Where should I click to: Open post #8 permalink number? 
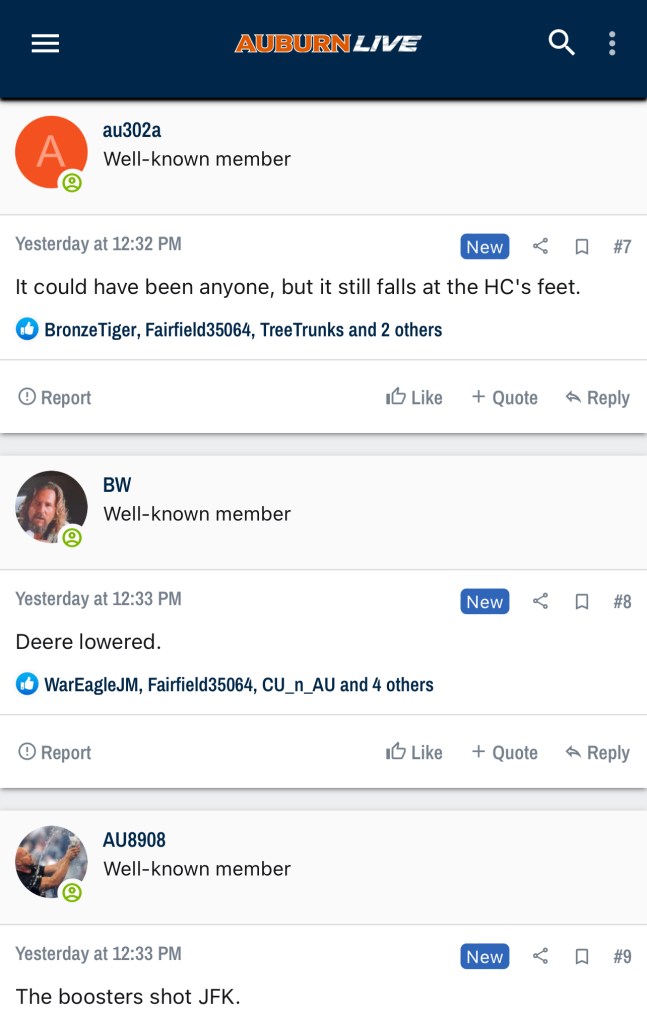pyautogui.click(x=622, y=602)
